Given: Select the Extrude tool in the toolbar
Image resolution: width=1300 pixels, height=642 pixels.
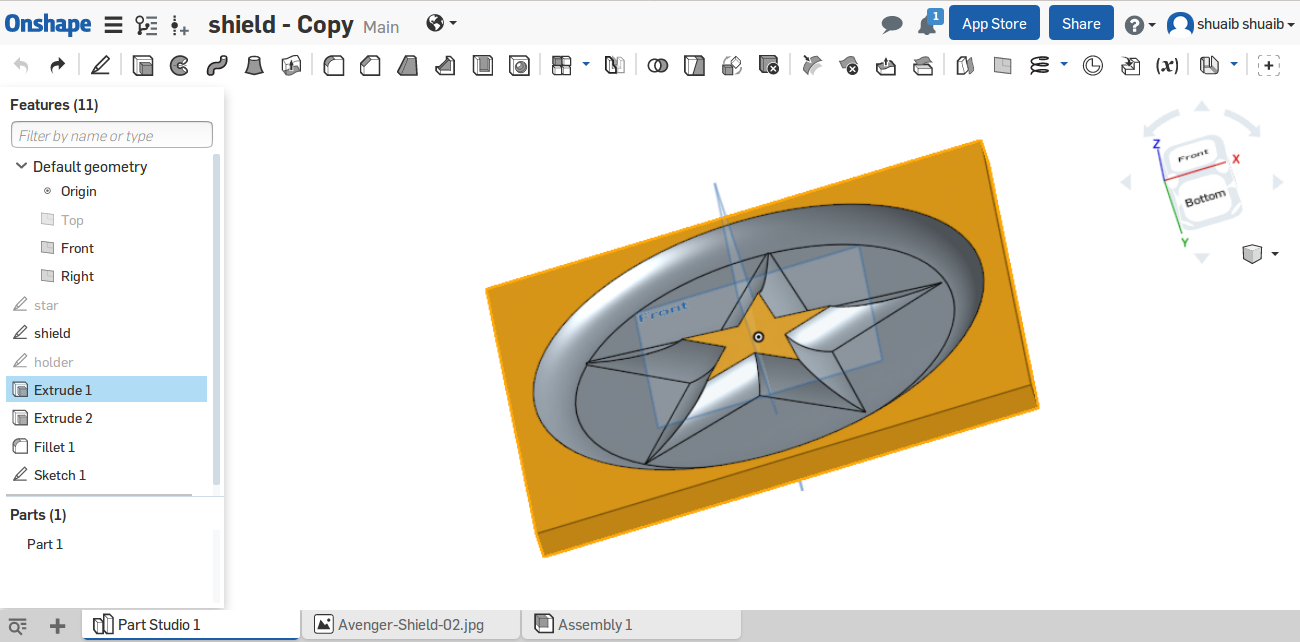Looking at the screenshot, I should pos(143,66).
